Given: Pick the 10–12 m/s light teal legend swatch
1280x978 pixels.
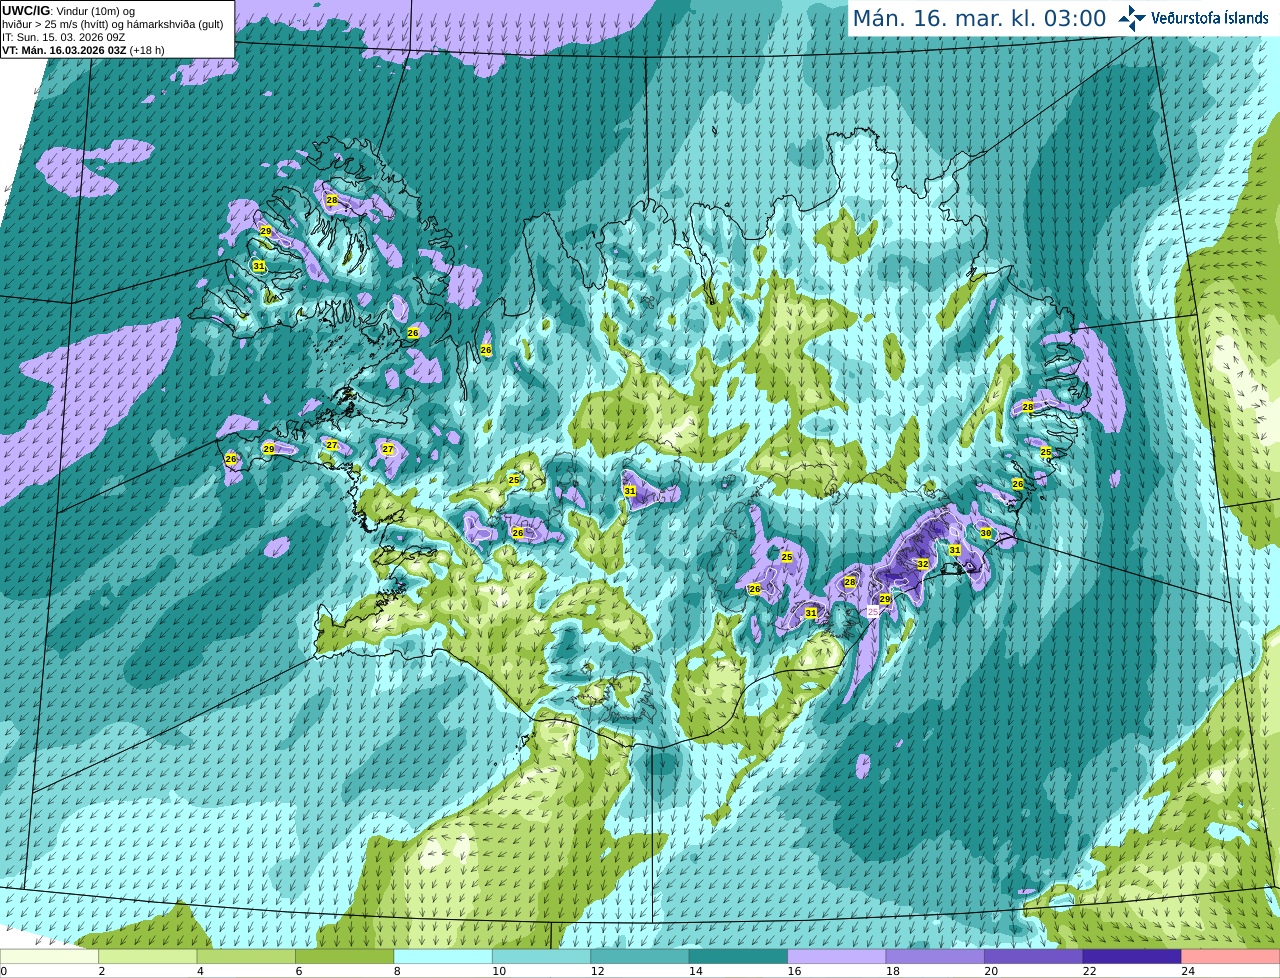Looking at the screenshot, I should pyautogui.click(x=542, y=957).
